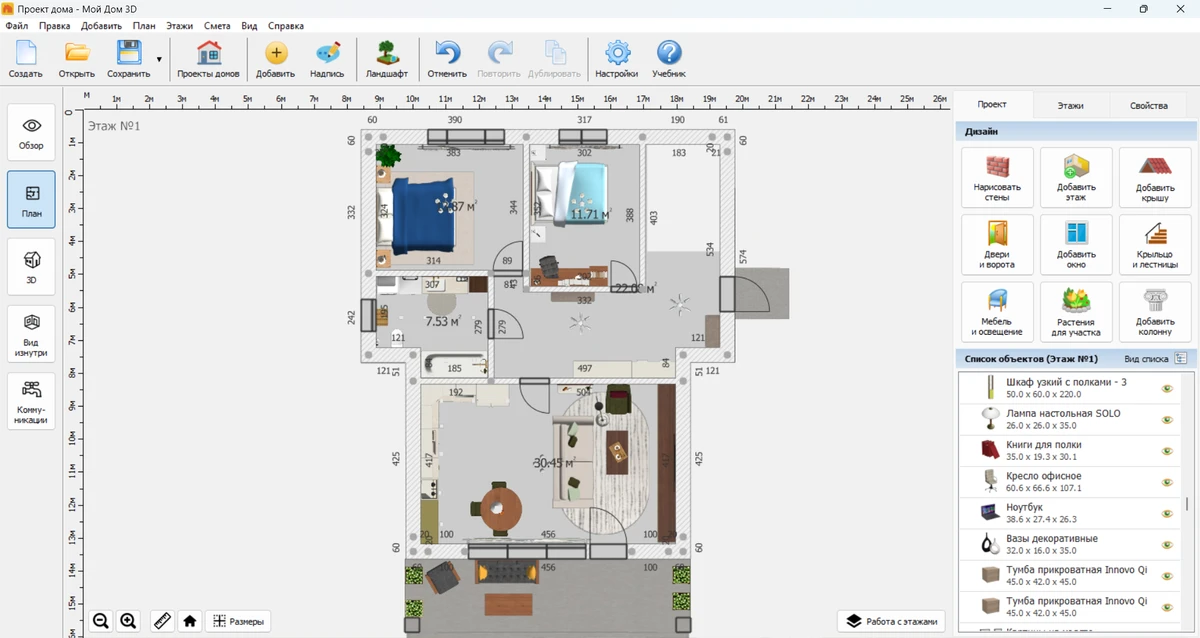Expand the Сохранить dropdown arrow
The width and height of the screenshot is (1200, 638).
click(159, 60)
